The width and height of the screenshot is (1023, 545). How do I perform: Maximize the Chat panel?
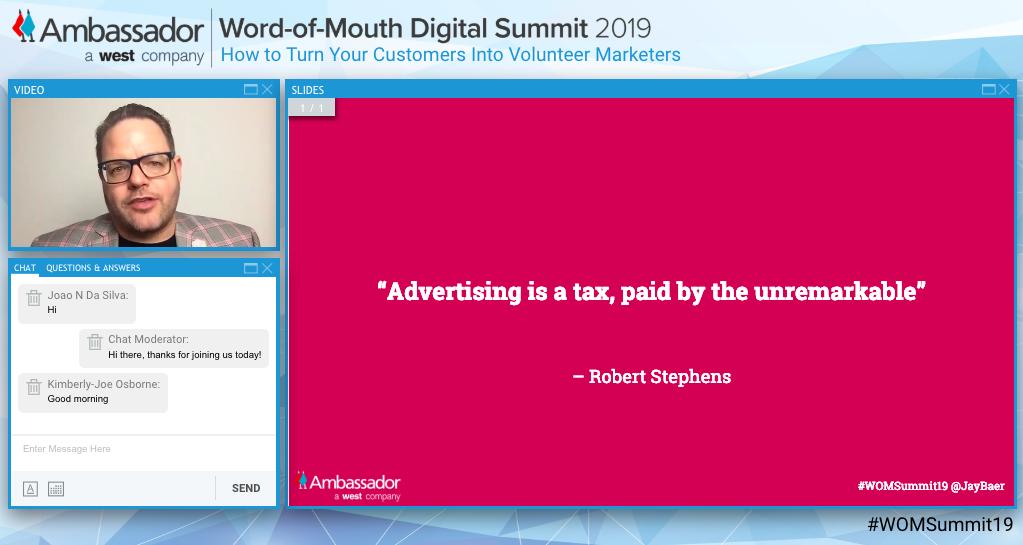(x=251, y=268)
